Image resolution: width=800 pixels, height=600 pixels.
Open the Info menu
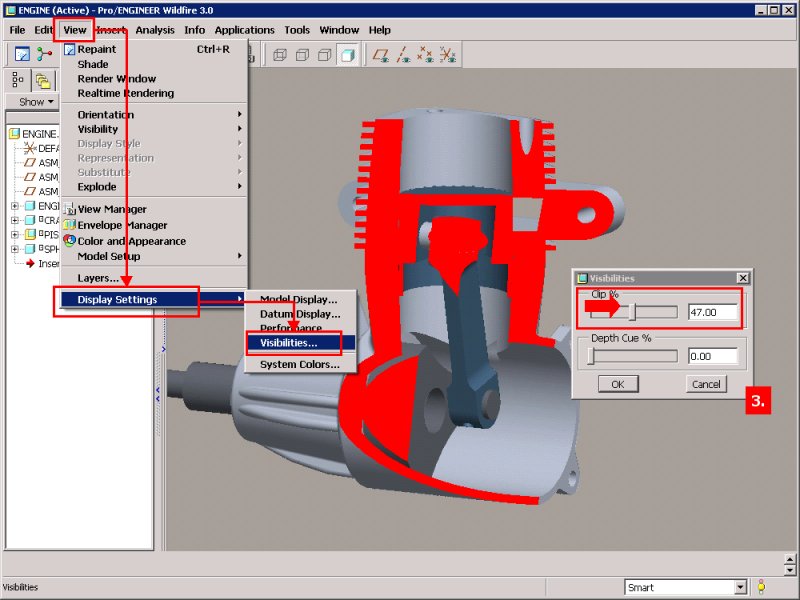coord(194,30)
